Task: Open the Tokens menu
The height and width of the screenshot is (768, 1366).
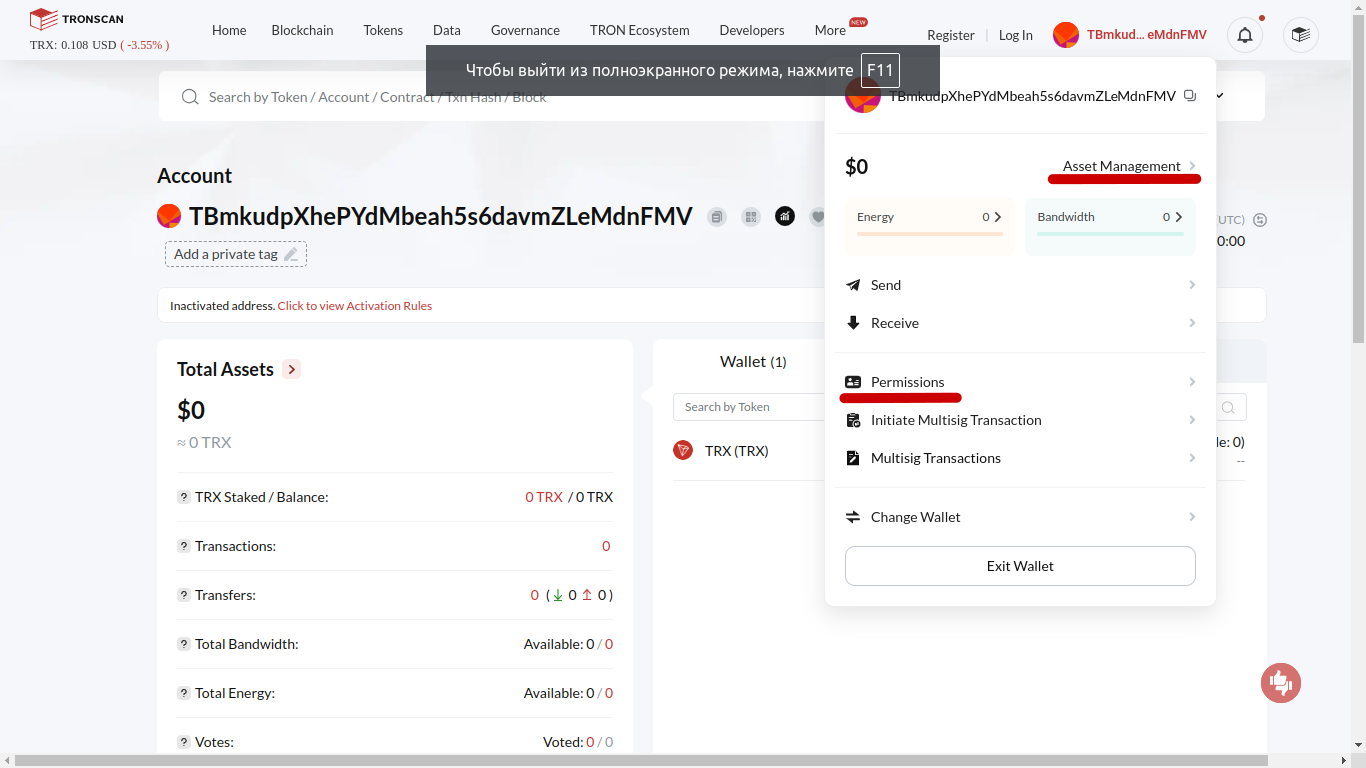Action: click(x=383, y=30)
